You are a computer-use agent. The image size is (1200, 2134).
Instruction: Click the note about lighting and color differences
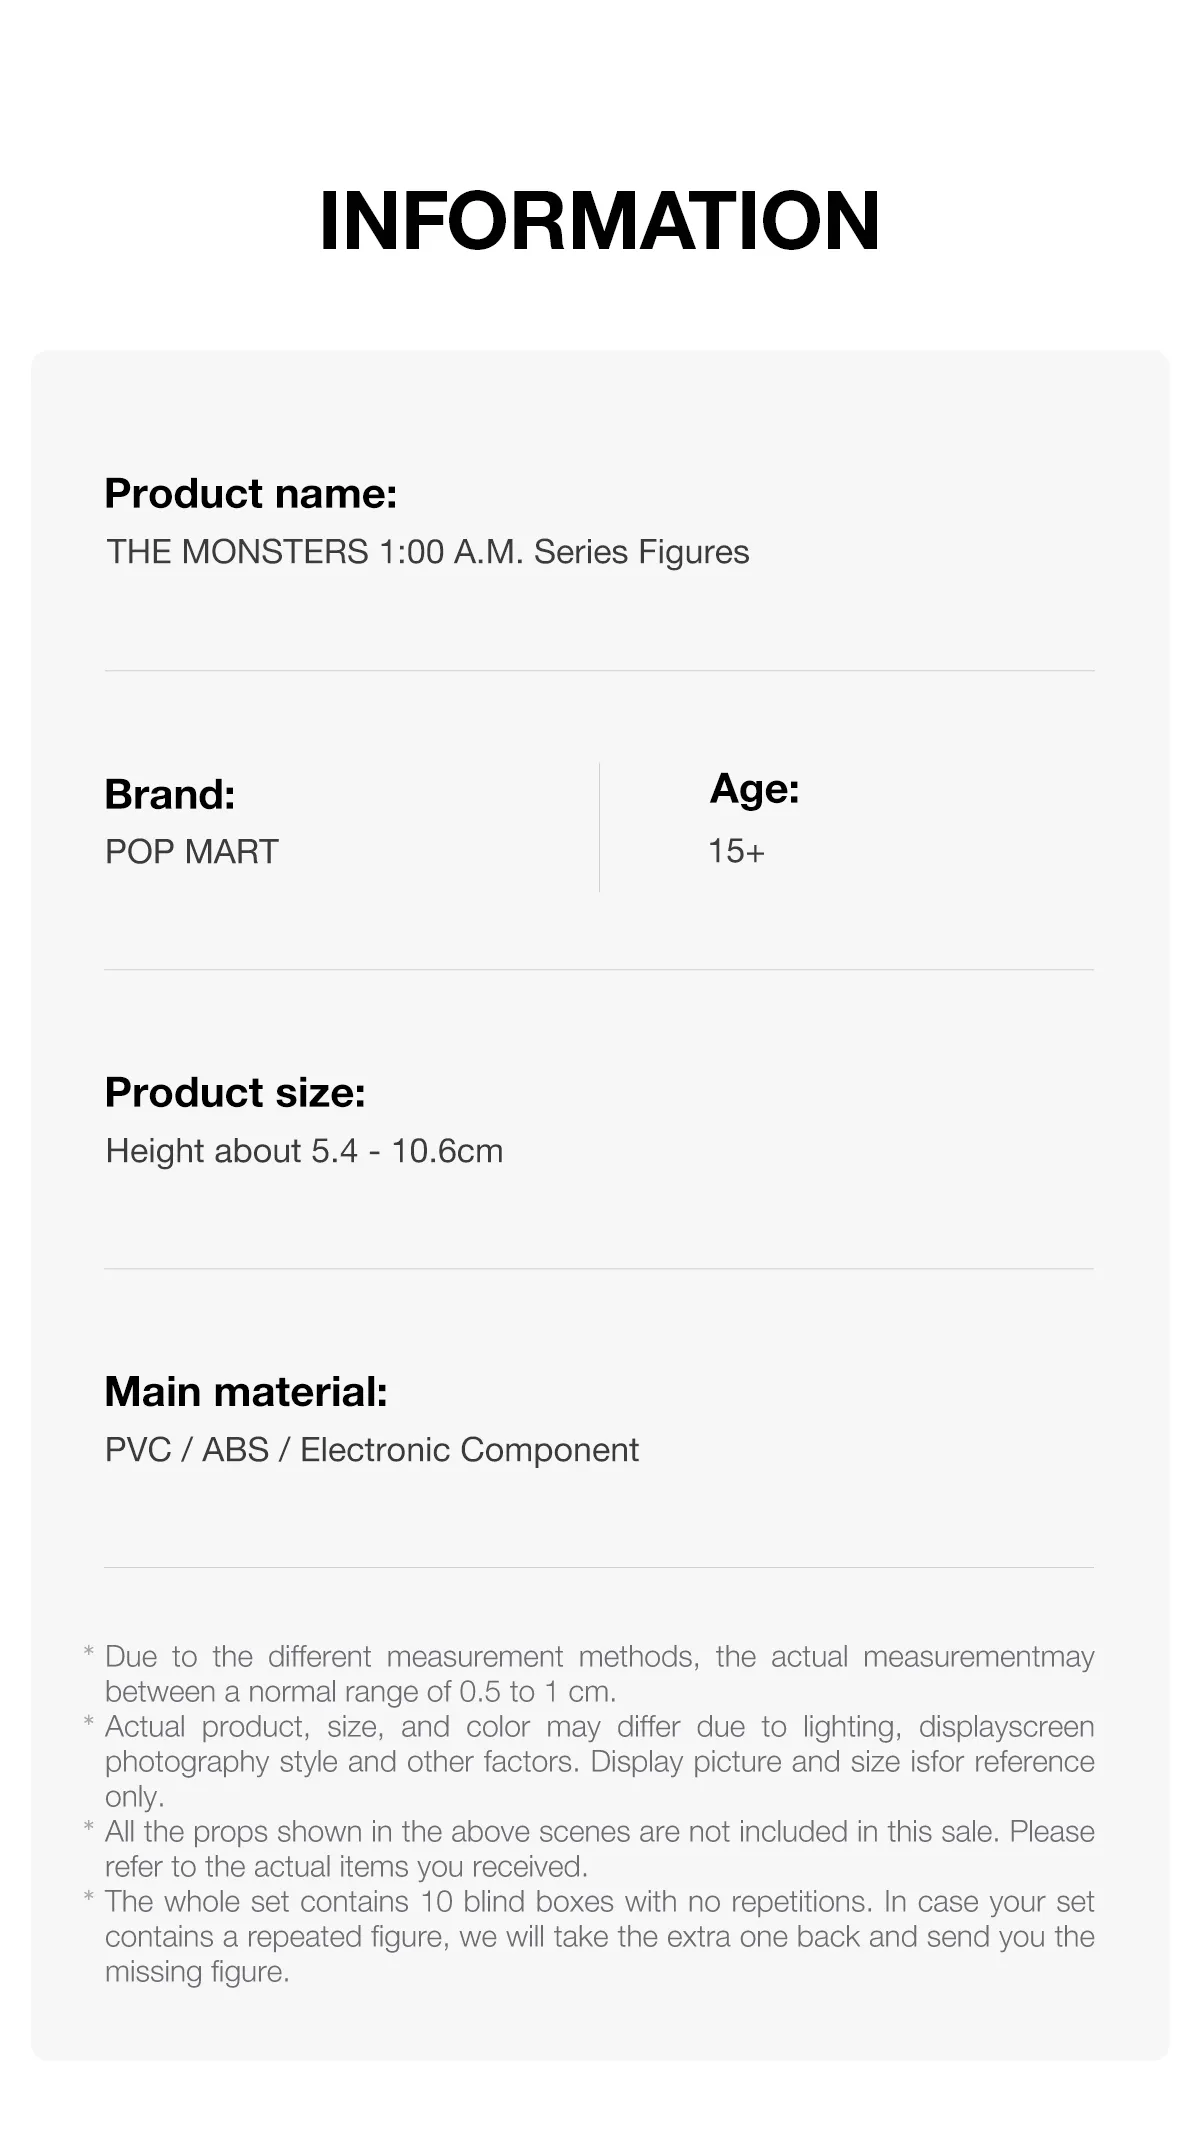[599, 1761]
